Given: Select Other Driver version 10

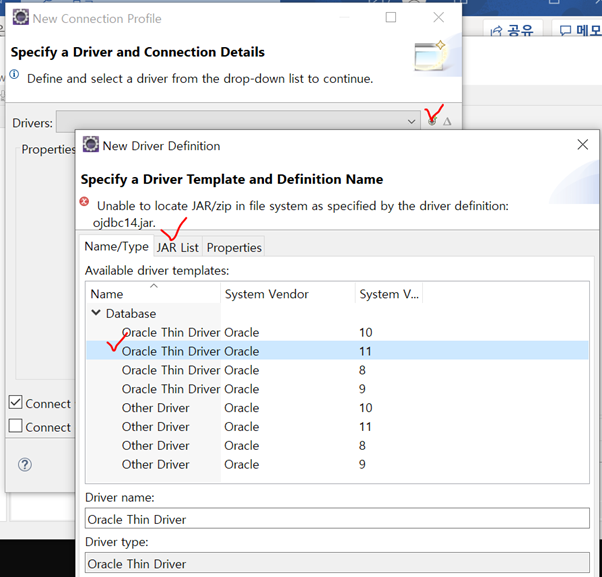Looking at the screenshot, I should (337, 407).
